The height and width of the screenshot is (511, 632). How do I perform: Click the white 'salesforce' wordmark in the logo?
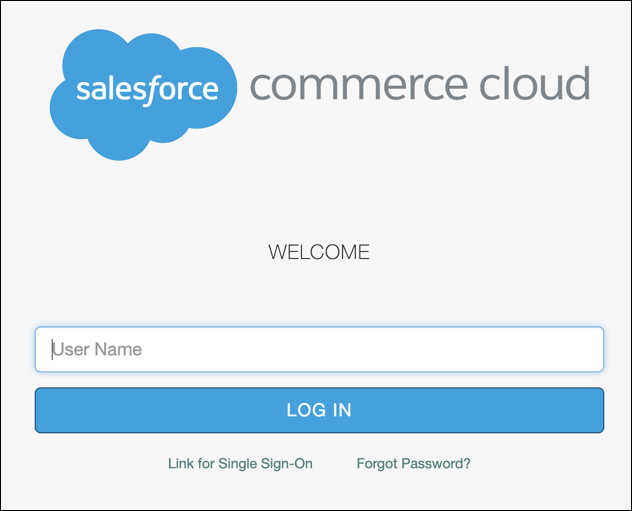[148, 90]
